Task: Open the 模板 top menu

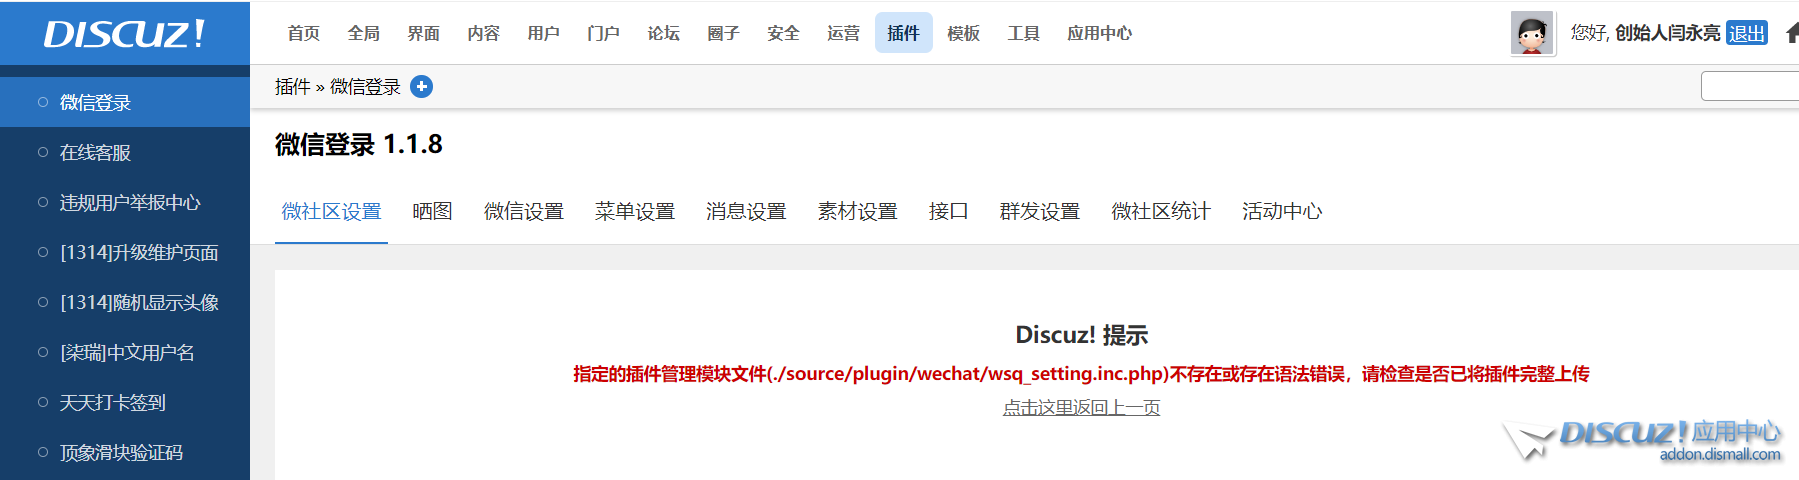Action: [964, 33]
